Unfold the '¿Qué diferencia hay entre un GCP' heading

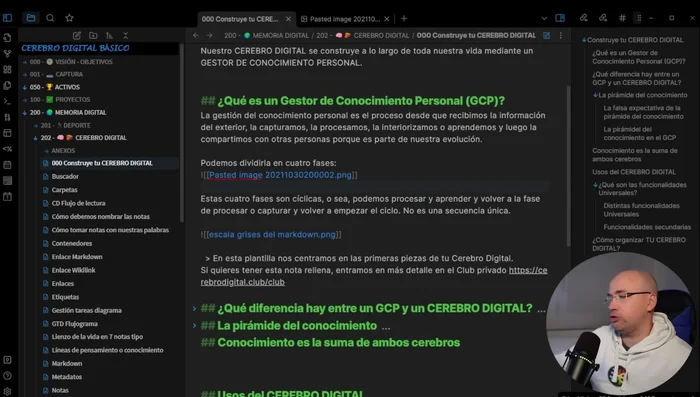(x=195, y=308)
